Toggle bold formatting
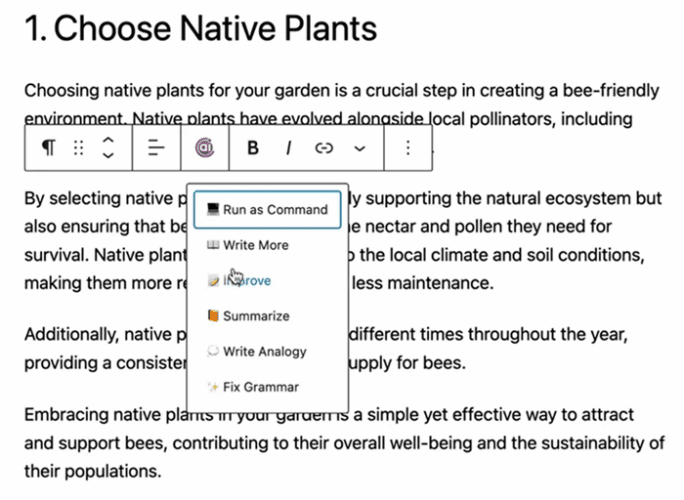684x500 pixels. [253, 148]
